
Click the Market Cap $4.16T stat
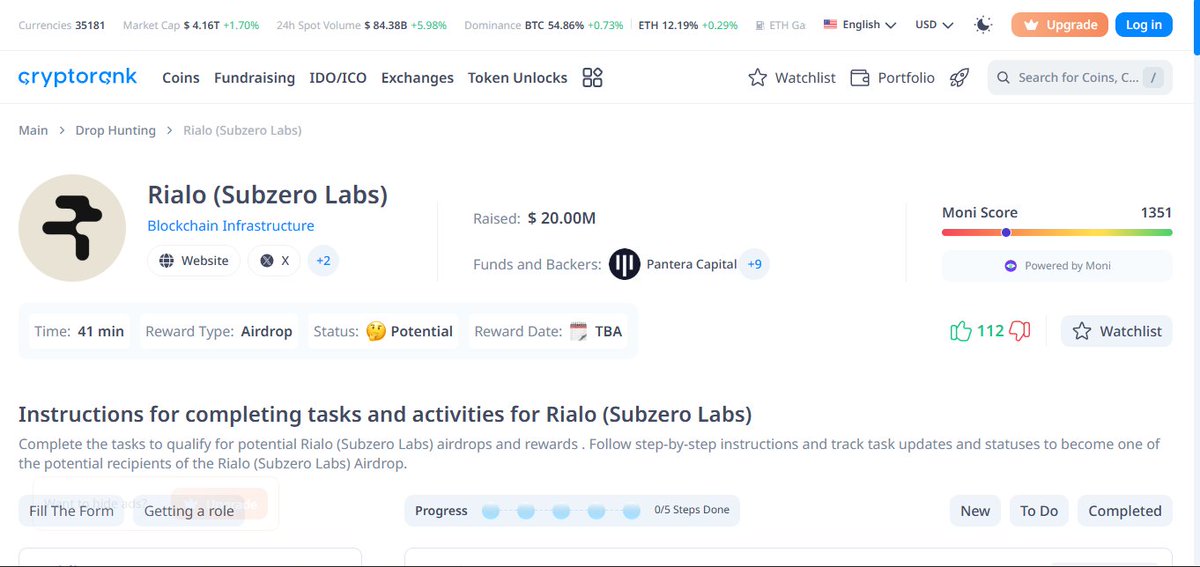coord(191,25)
